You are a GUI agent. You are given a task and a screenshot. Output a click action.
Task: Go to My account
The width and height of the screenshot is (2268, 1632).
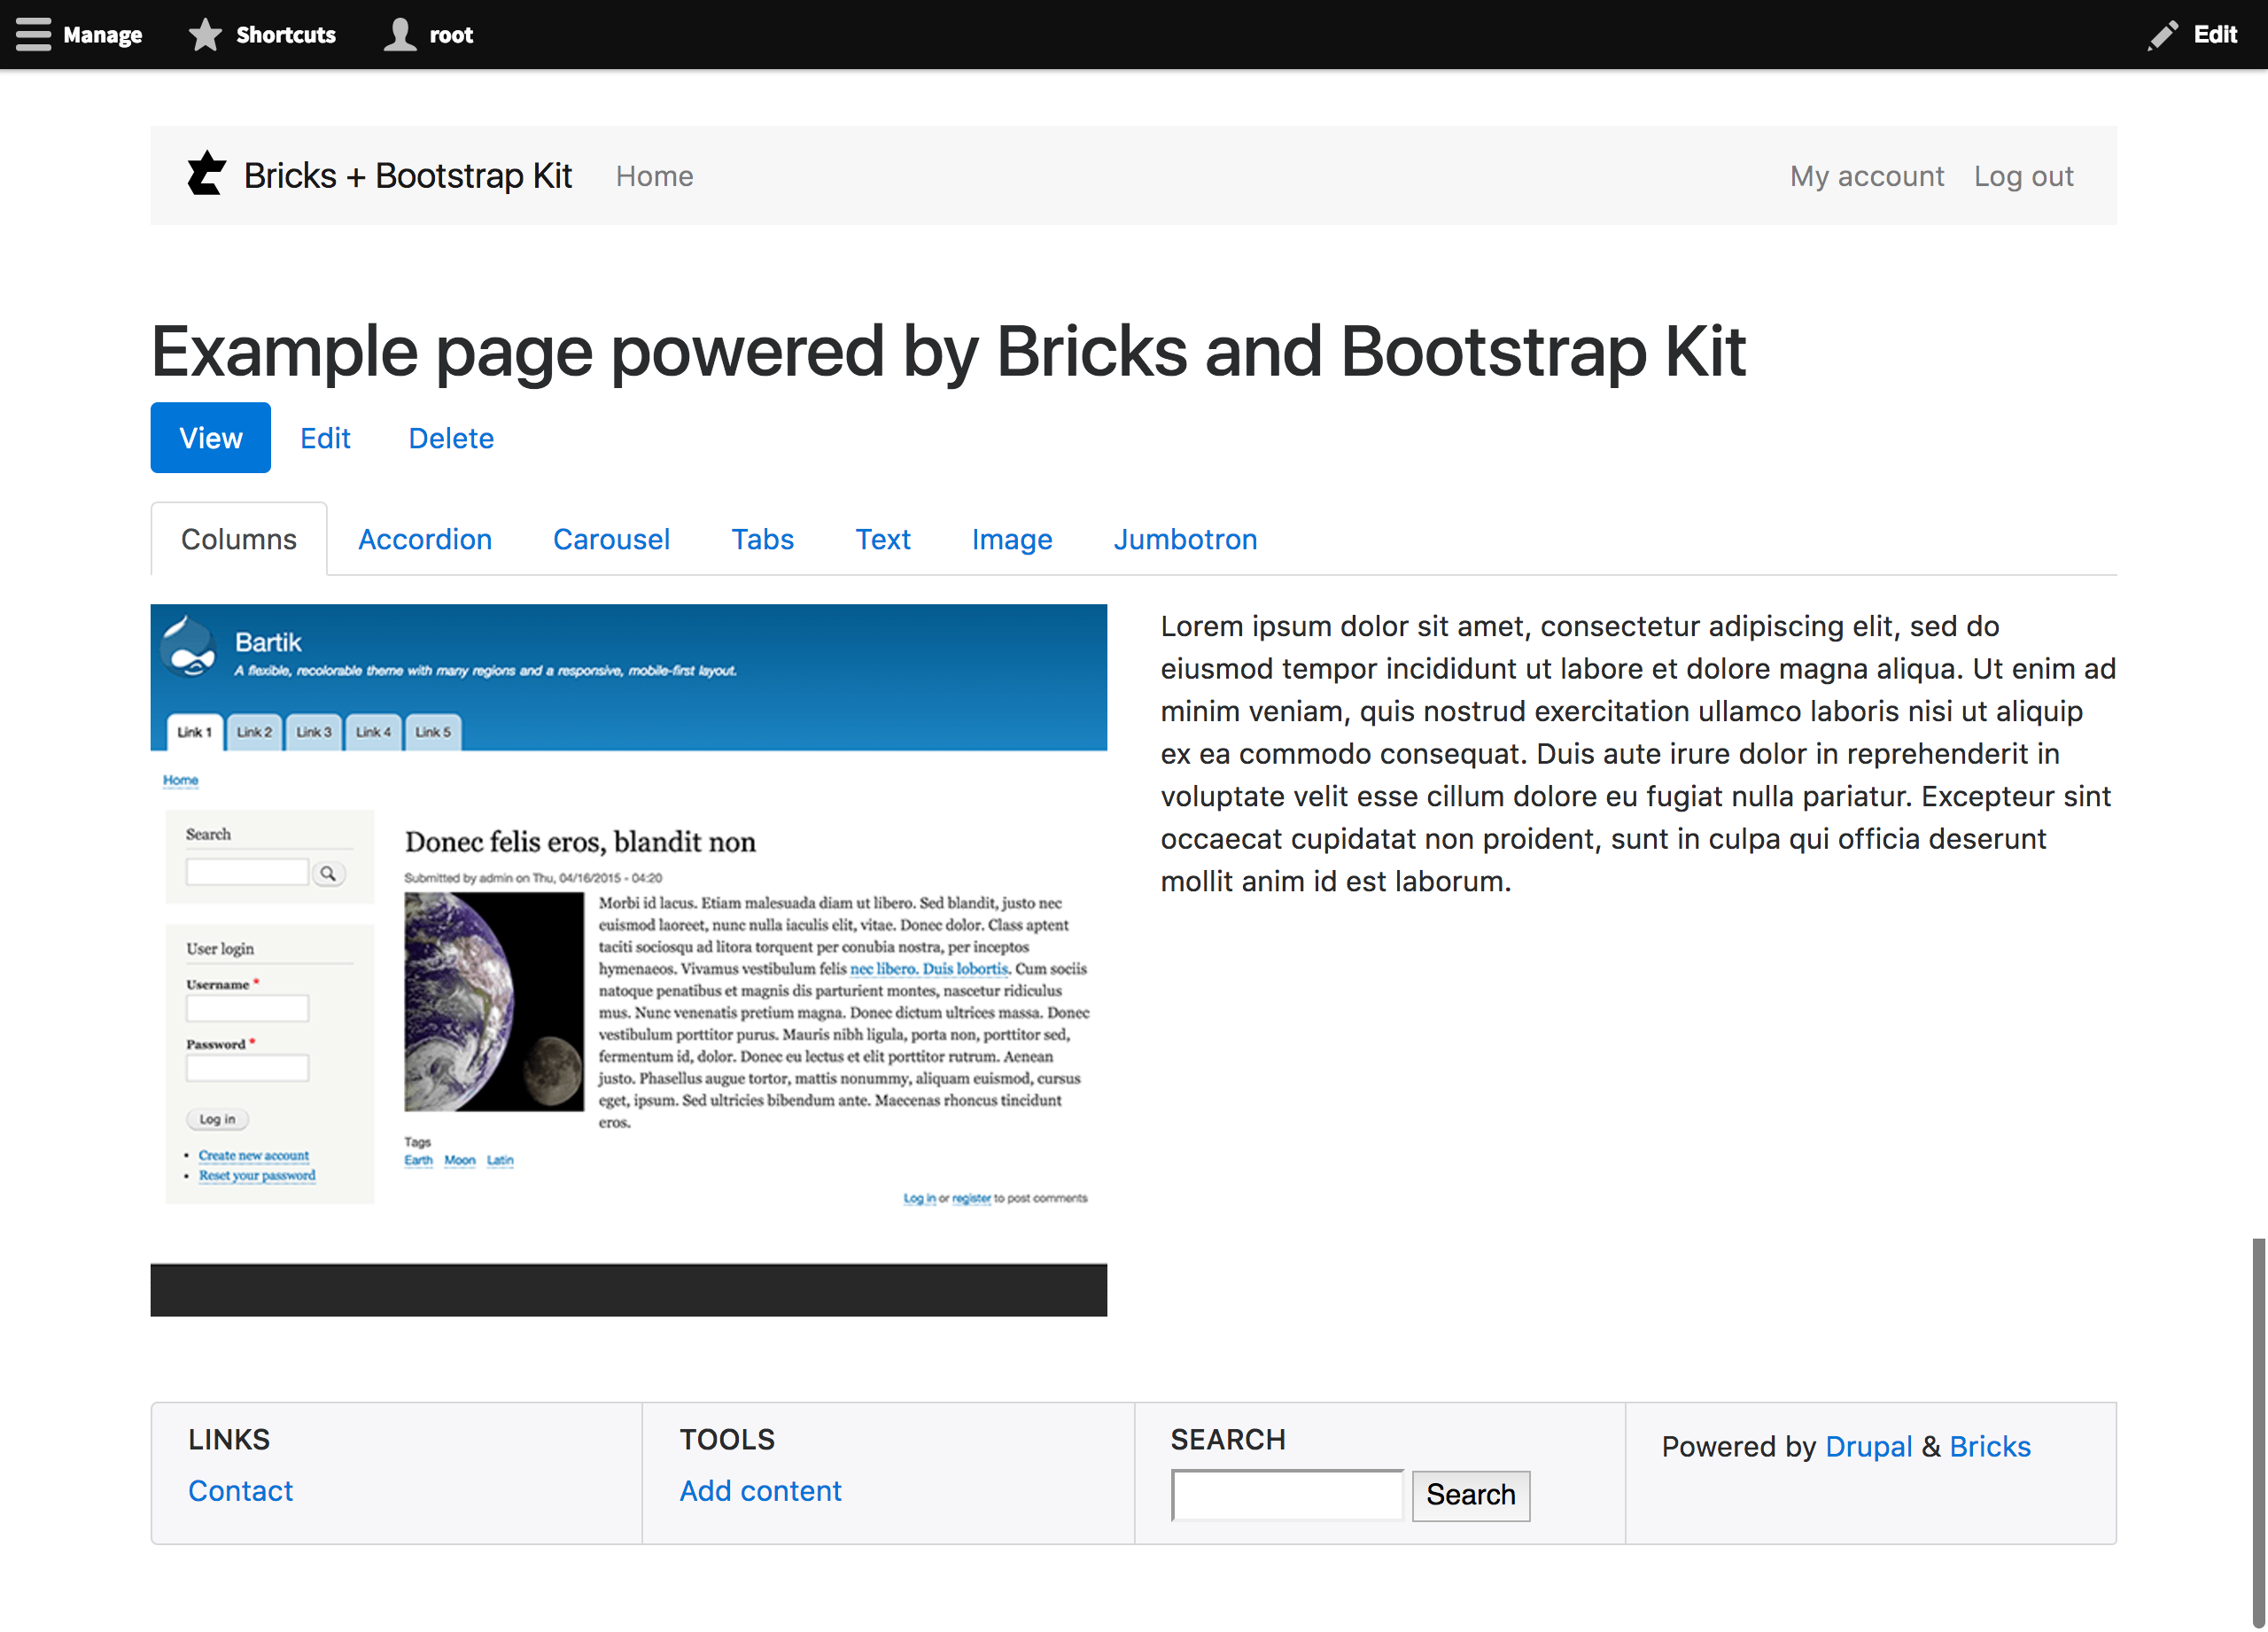pyautogui.click(x=1866, y=176)
